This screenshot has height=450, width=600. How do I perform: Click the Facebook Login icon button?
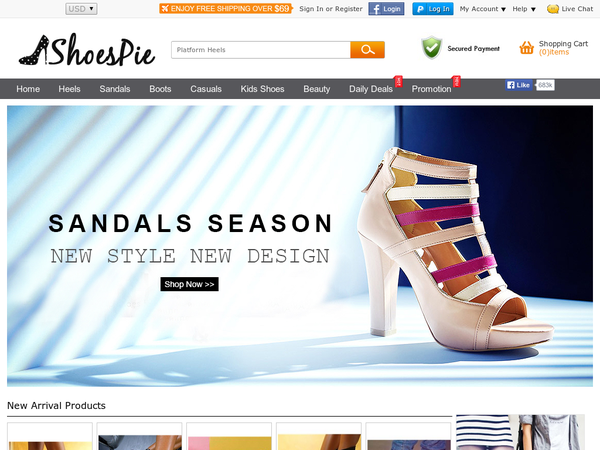click(x=386, y=9)
